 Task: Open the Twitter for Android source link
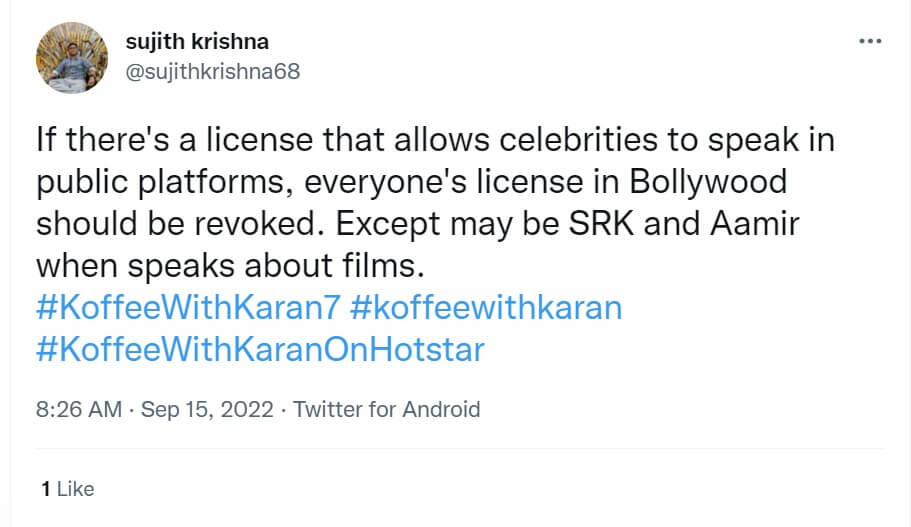pyautogui.click(x=388, y=409)
